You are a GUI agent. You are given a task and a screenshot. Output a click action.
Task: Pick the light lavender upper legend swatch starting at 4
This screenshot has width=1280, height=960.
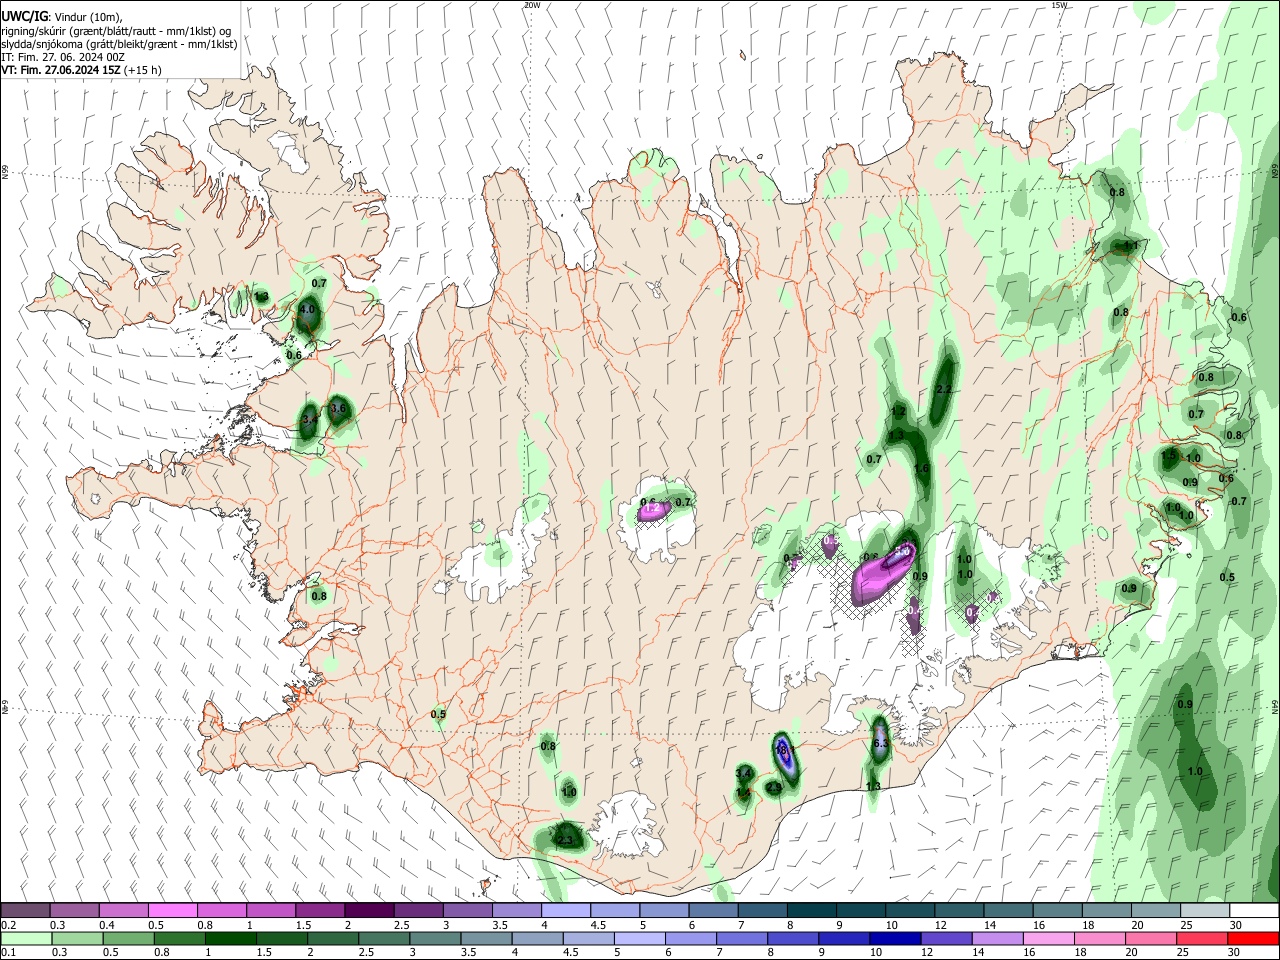point(565,911)
